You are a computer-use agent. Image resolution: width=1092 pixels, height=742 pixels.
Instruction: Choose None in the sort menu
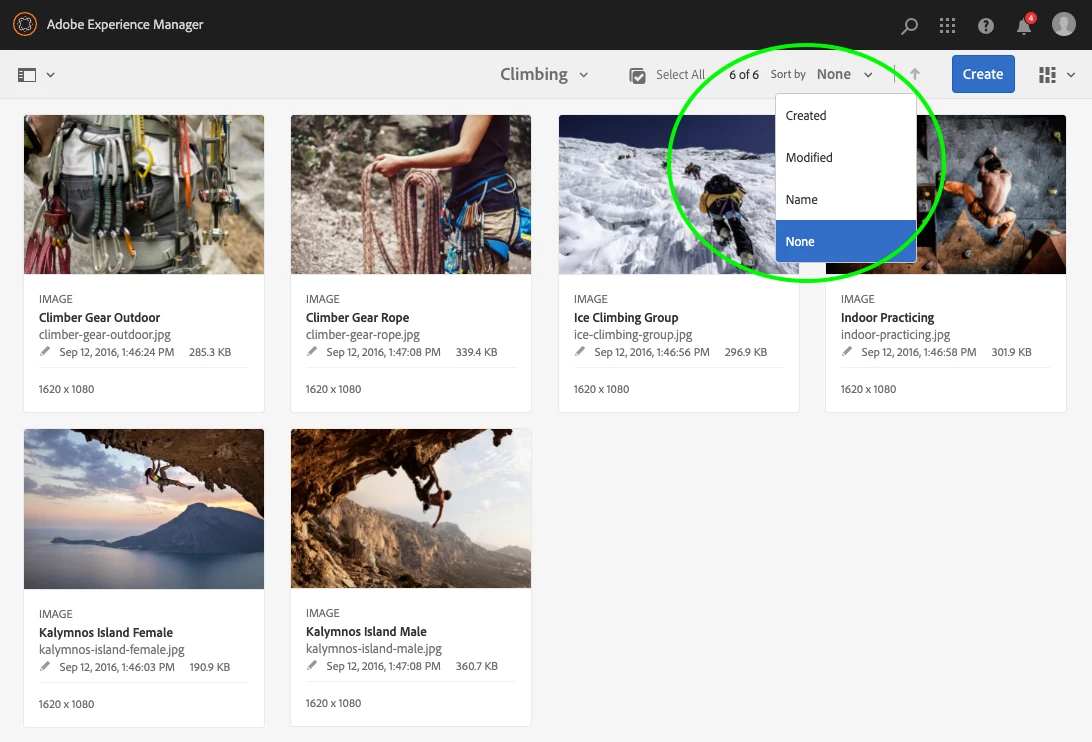pos(845,241)
